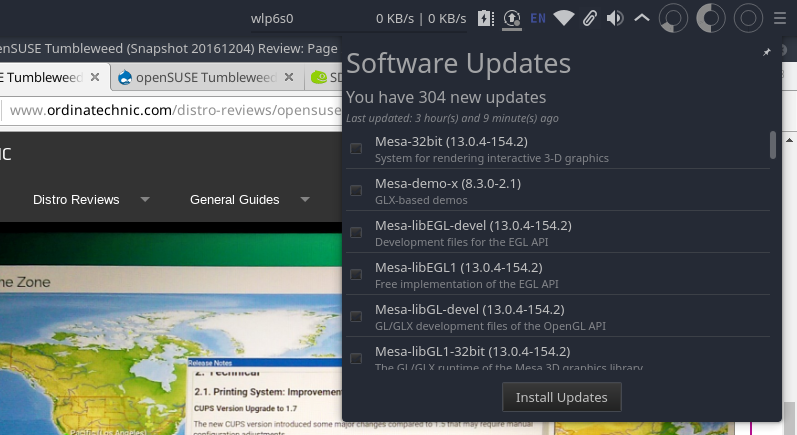Click 'Free implementation of the EGL API' description

point(467,284)
